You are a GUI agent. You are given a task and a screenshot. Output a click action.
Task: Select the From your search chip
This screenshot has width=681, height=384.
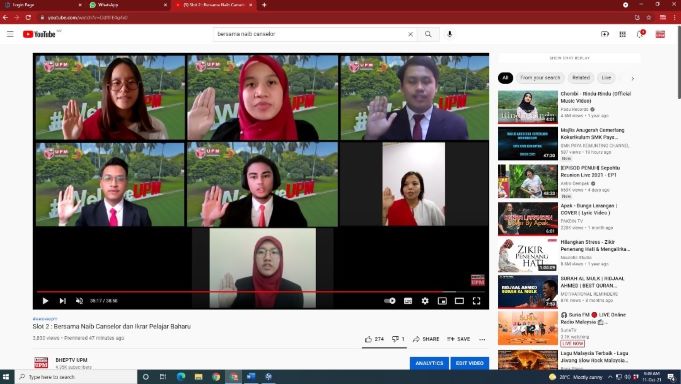(x=540, y=78)
